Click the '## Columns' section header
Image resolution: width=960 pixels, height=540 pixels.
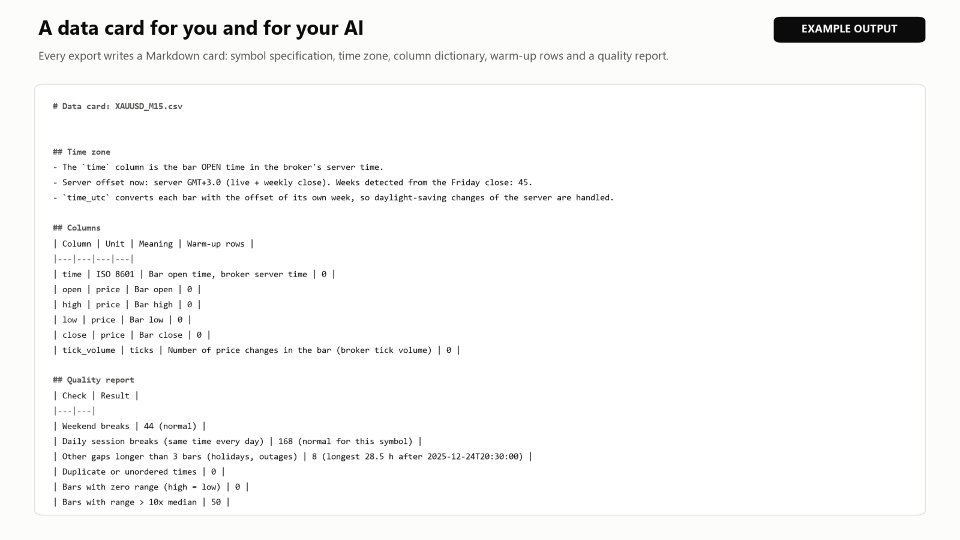pos(77,228)
